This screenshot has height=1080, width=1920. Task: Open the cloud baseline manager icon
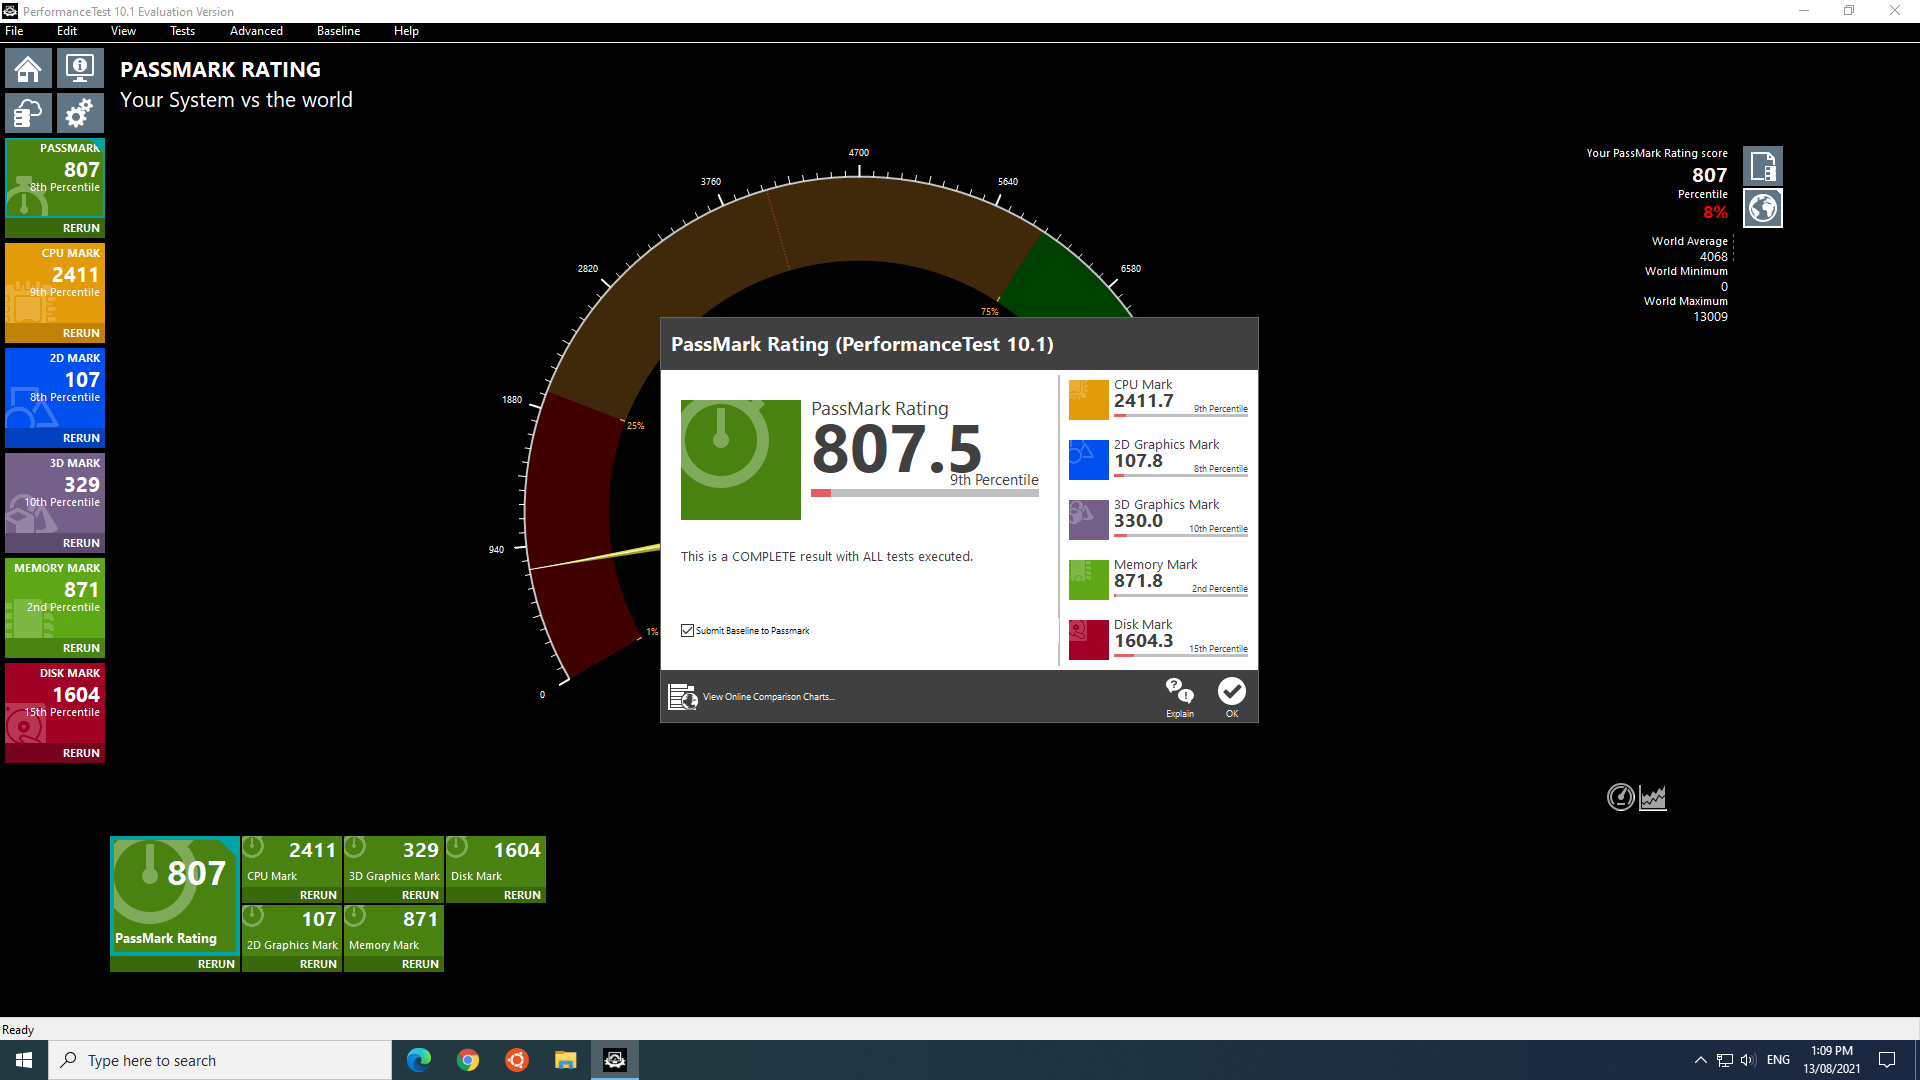point(28,113)
